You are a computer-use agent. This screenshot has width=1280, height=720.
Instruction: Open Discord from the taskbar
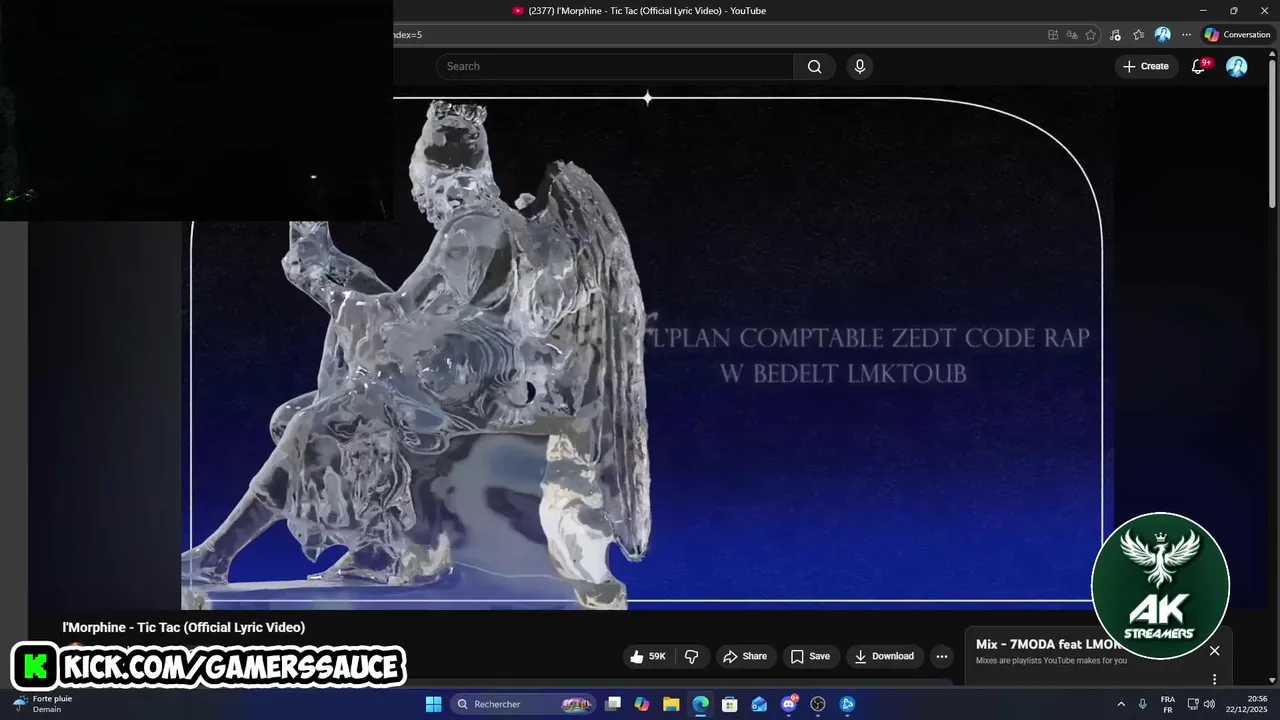click(x=789, y=704)
